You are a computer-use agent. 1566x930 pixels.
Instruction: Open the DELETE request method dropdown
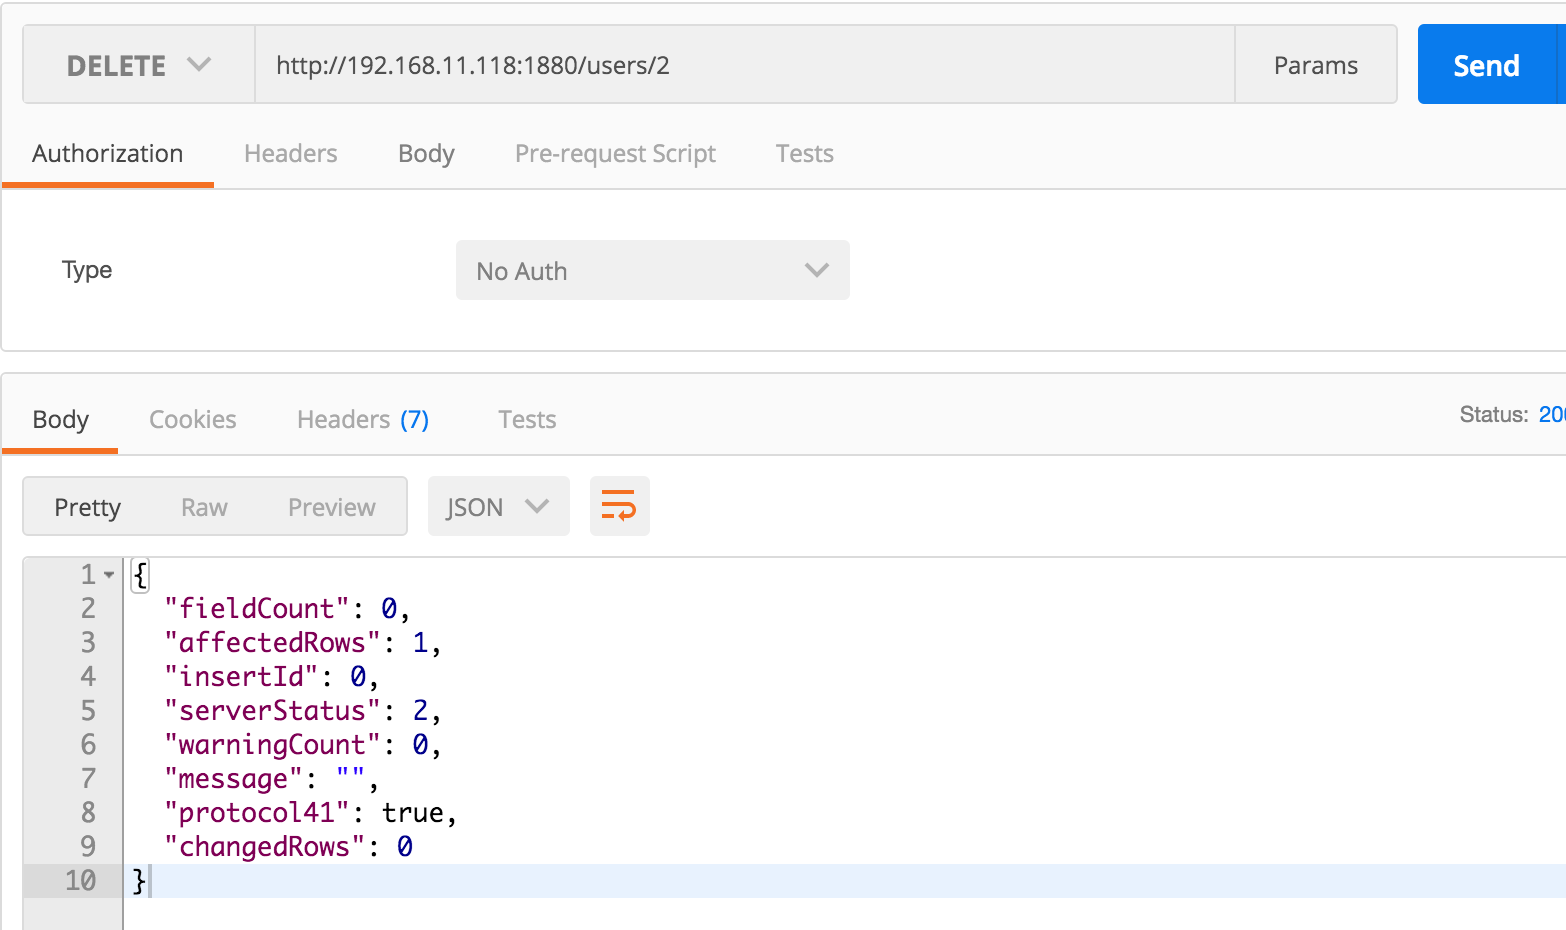coord(137,64)
